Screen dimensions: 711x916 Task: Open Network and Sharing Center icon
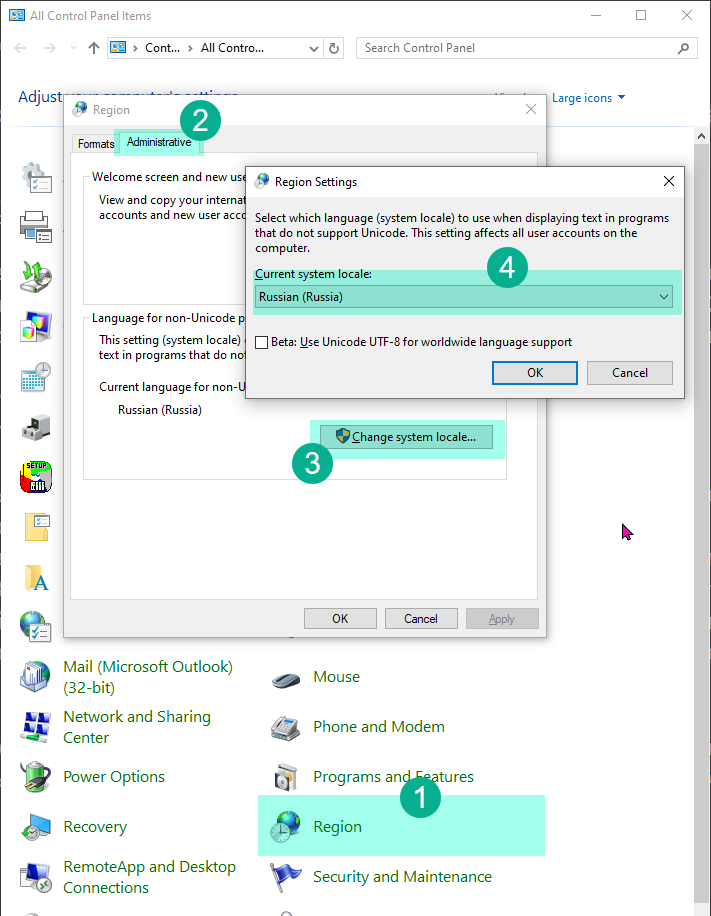pyautogui.click(x=36, y=727)
